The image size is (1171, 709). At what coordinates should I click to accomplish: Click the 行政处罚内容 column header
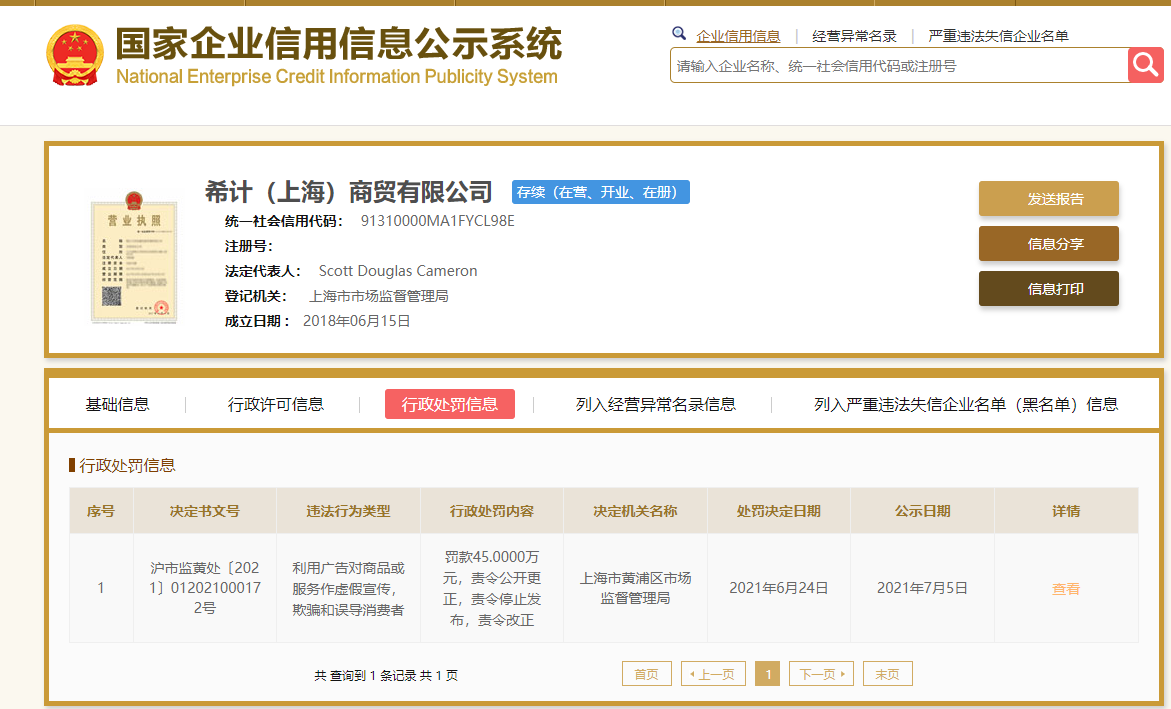492,511
